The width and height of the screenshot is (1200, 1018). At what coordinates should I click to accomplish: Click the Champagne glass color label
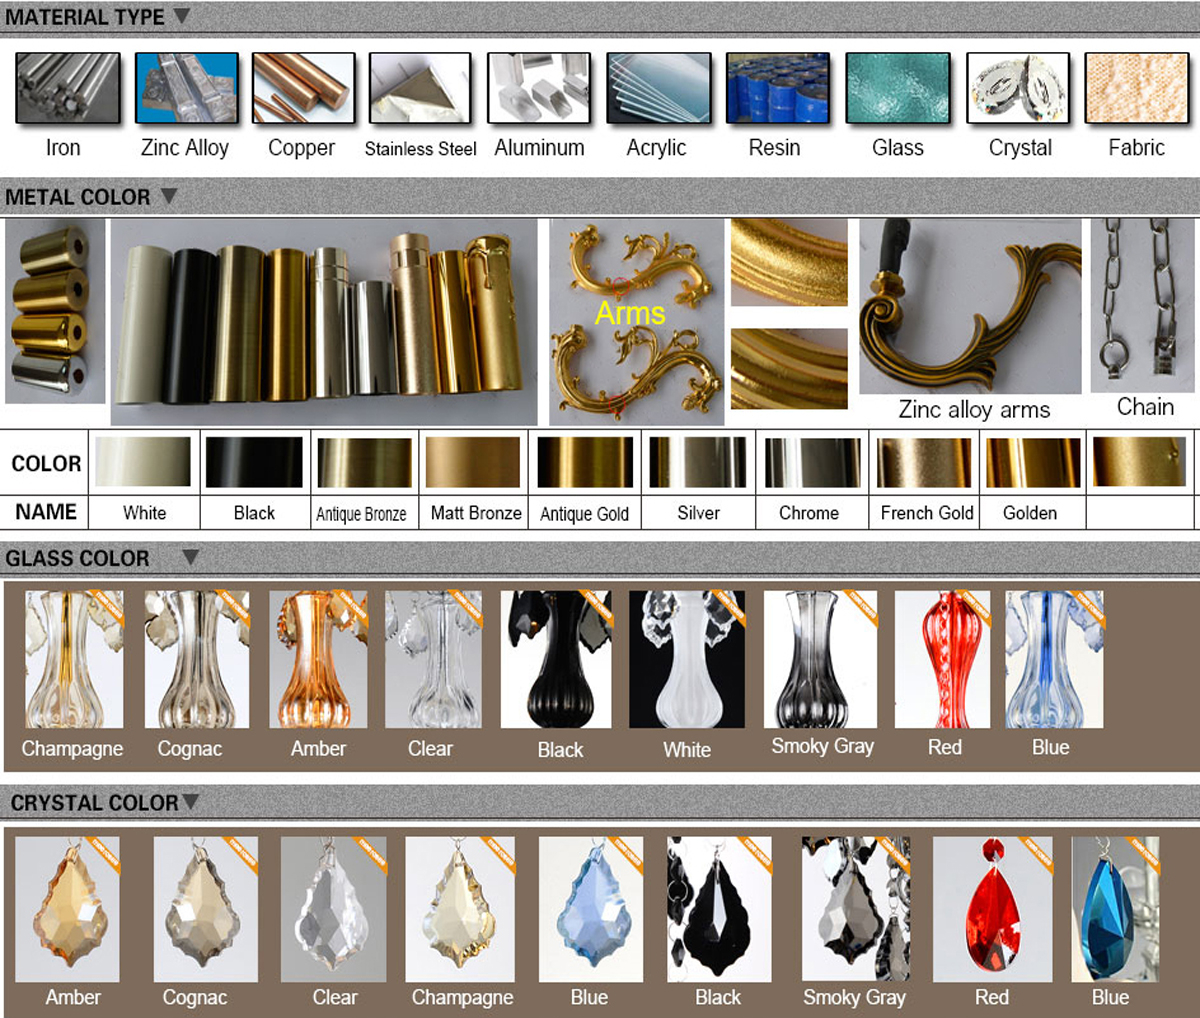click(72, 749)
